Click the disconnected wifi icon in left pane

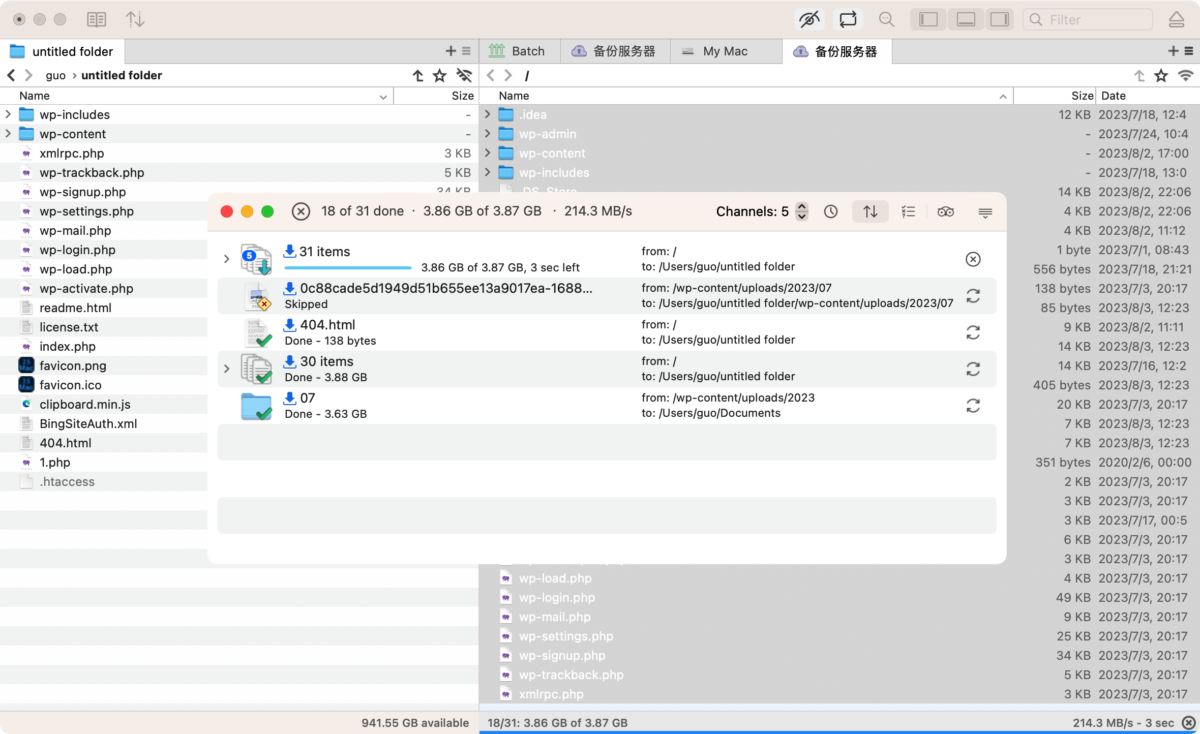click(x=464, y=75)
